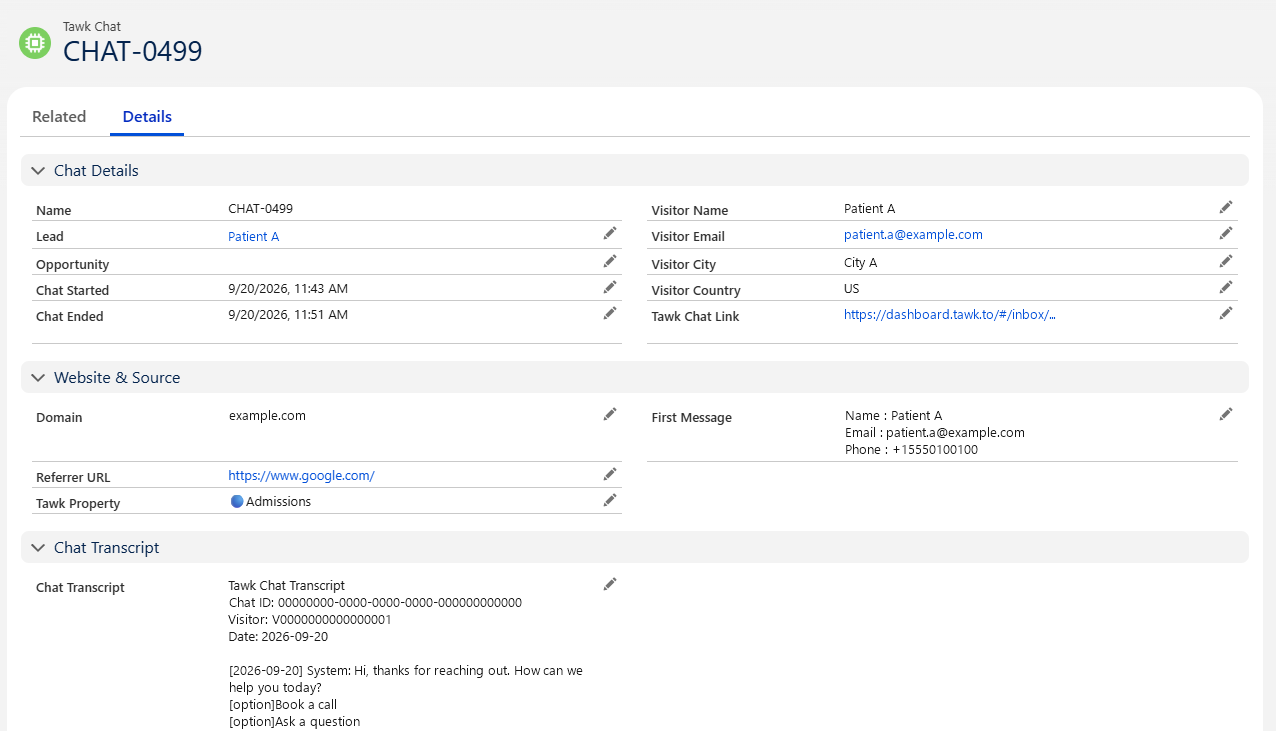The image size is (1276, 731).
Task: Click the [option]Book a call line
Action: point(282,705)
